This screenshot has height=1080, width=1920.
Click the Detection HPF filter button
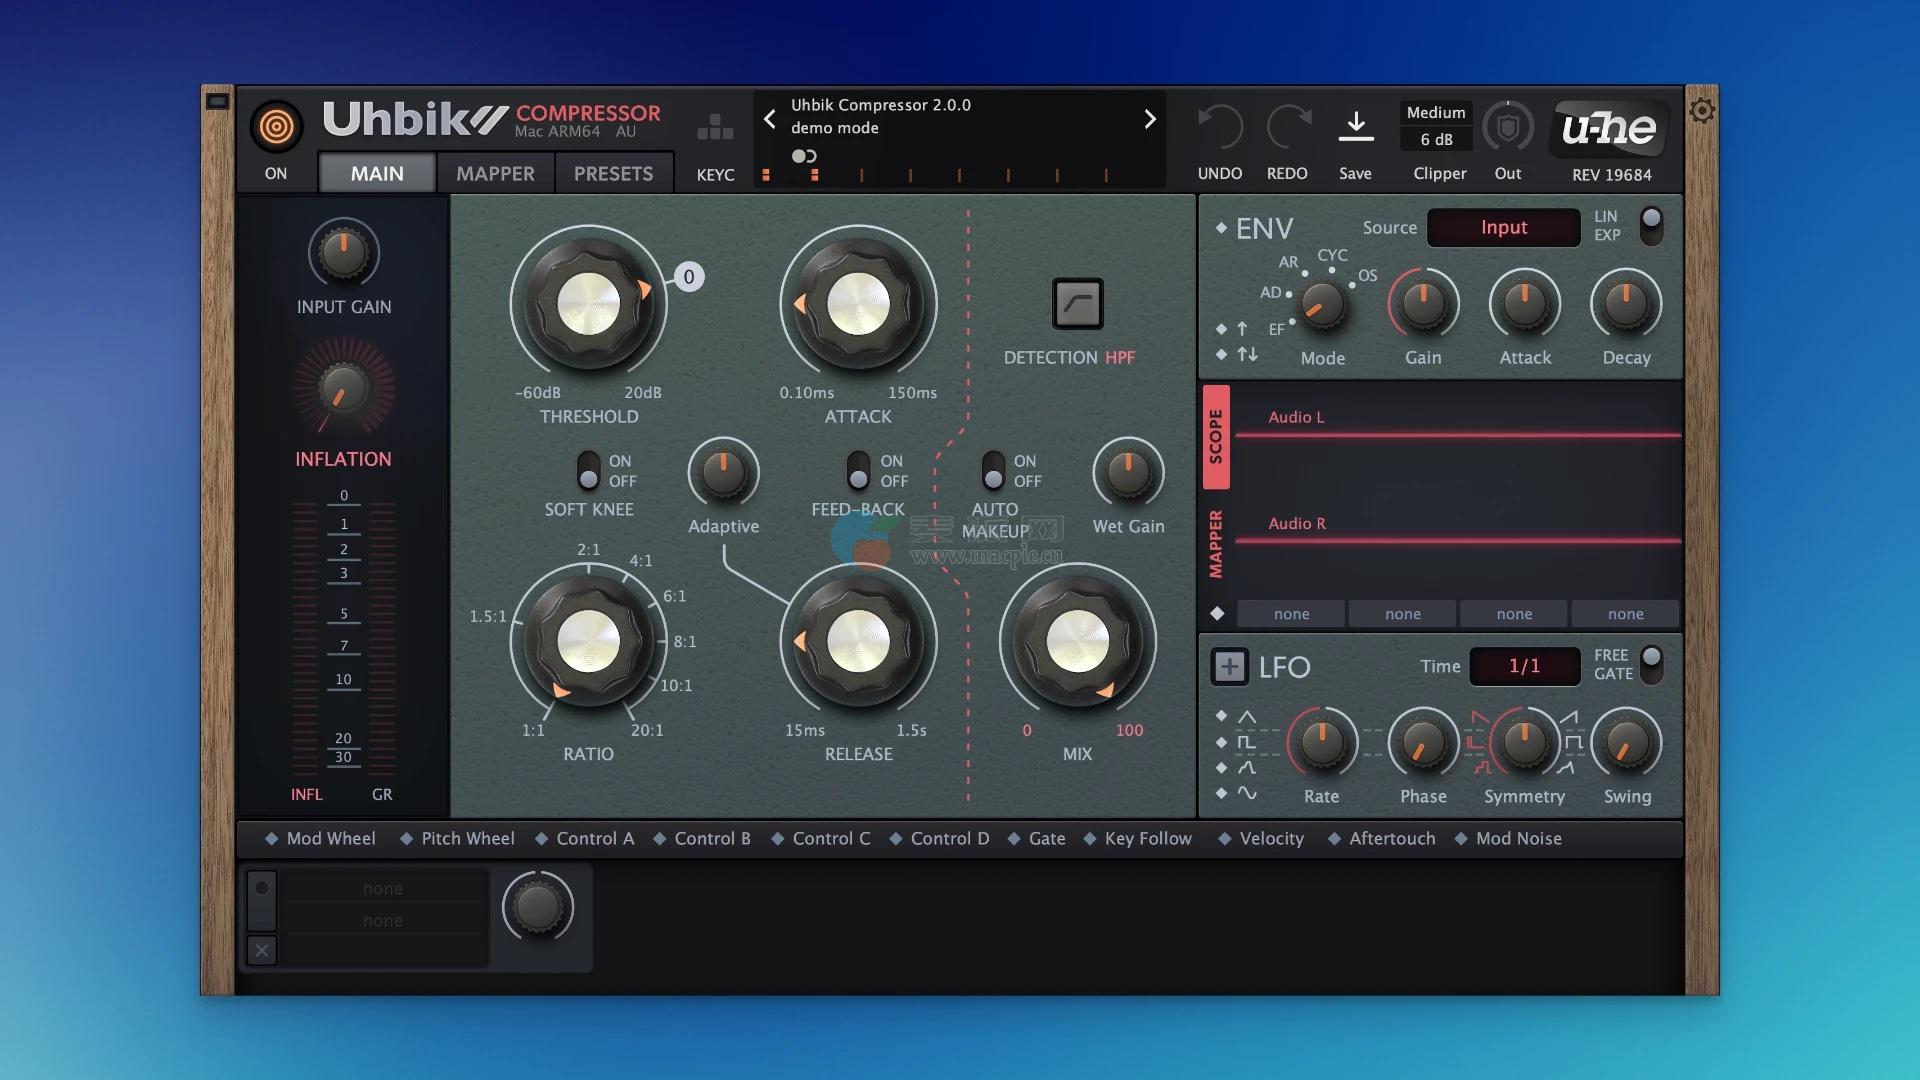pos(1077,304)
